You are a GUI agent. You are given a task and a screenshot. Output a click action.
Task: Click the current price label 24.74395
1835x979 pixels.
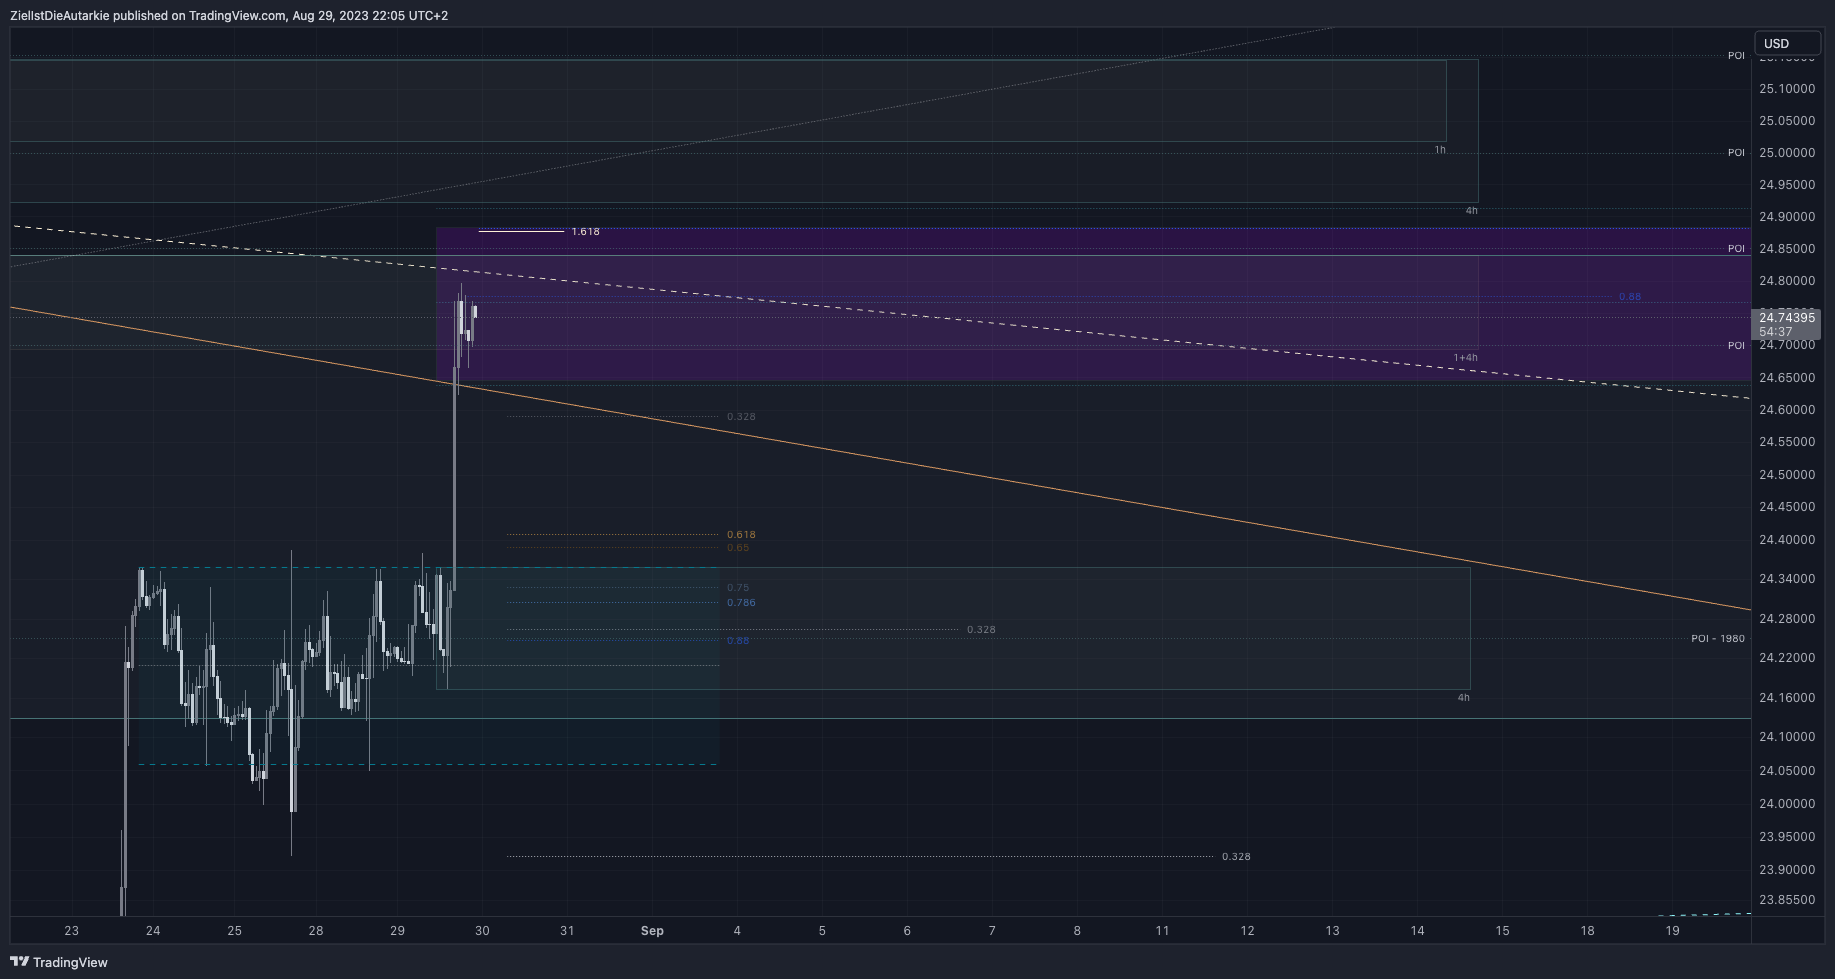tap(1787, 317)
